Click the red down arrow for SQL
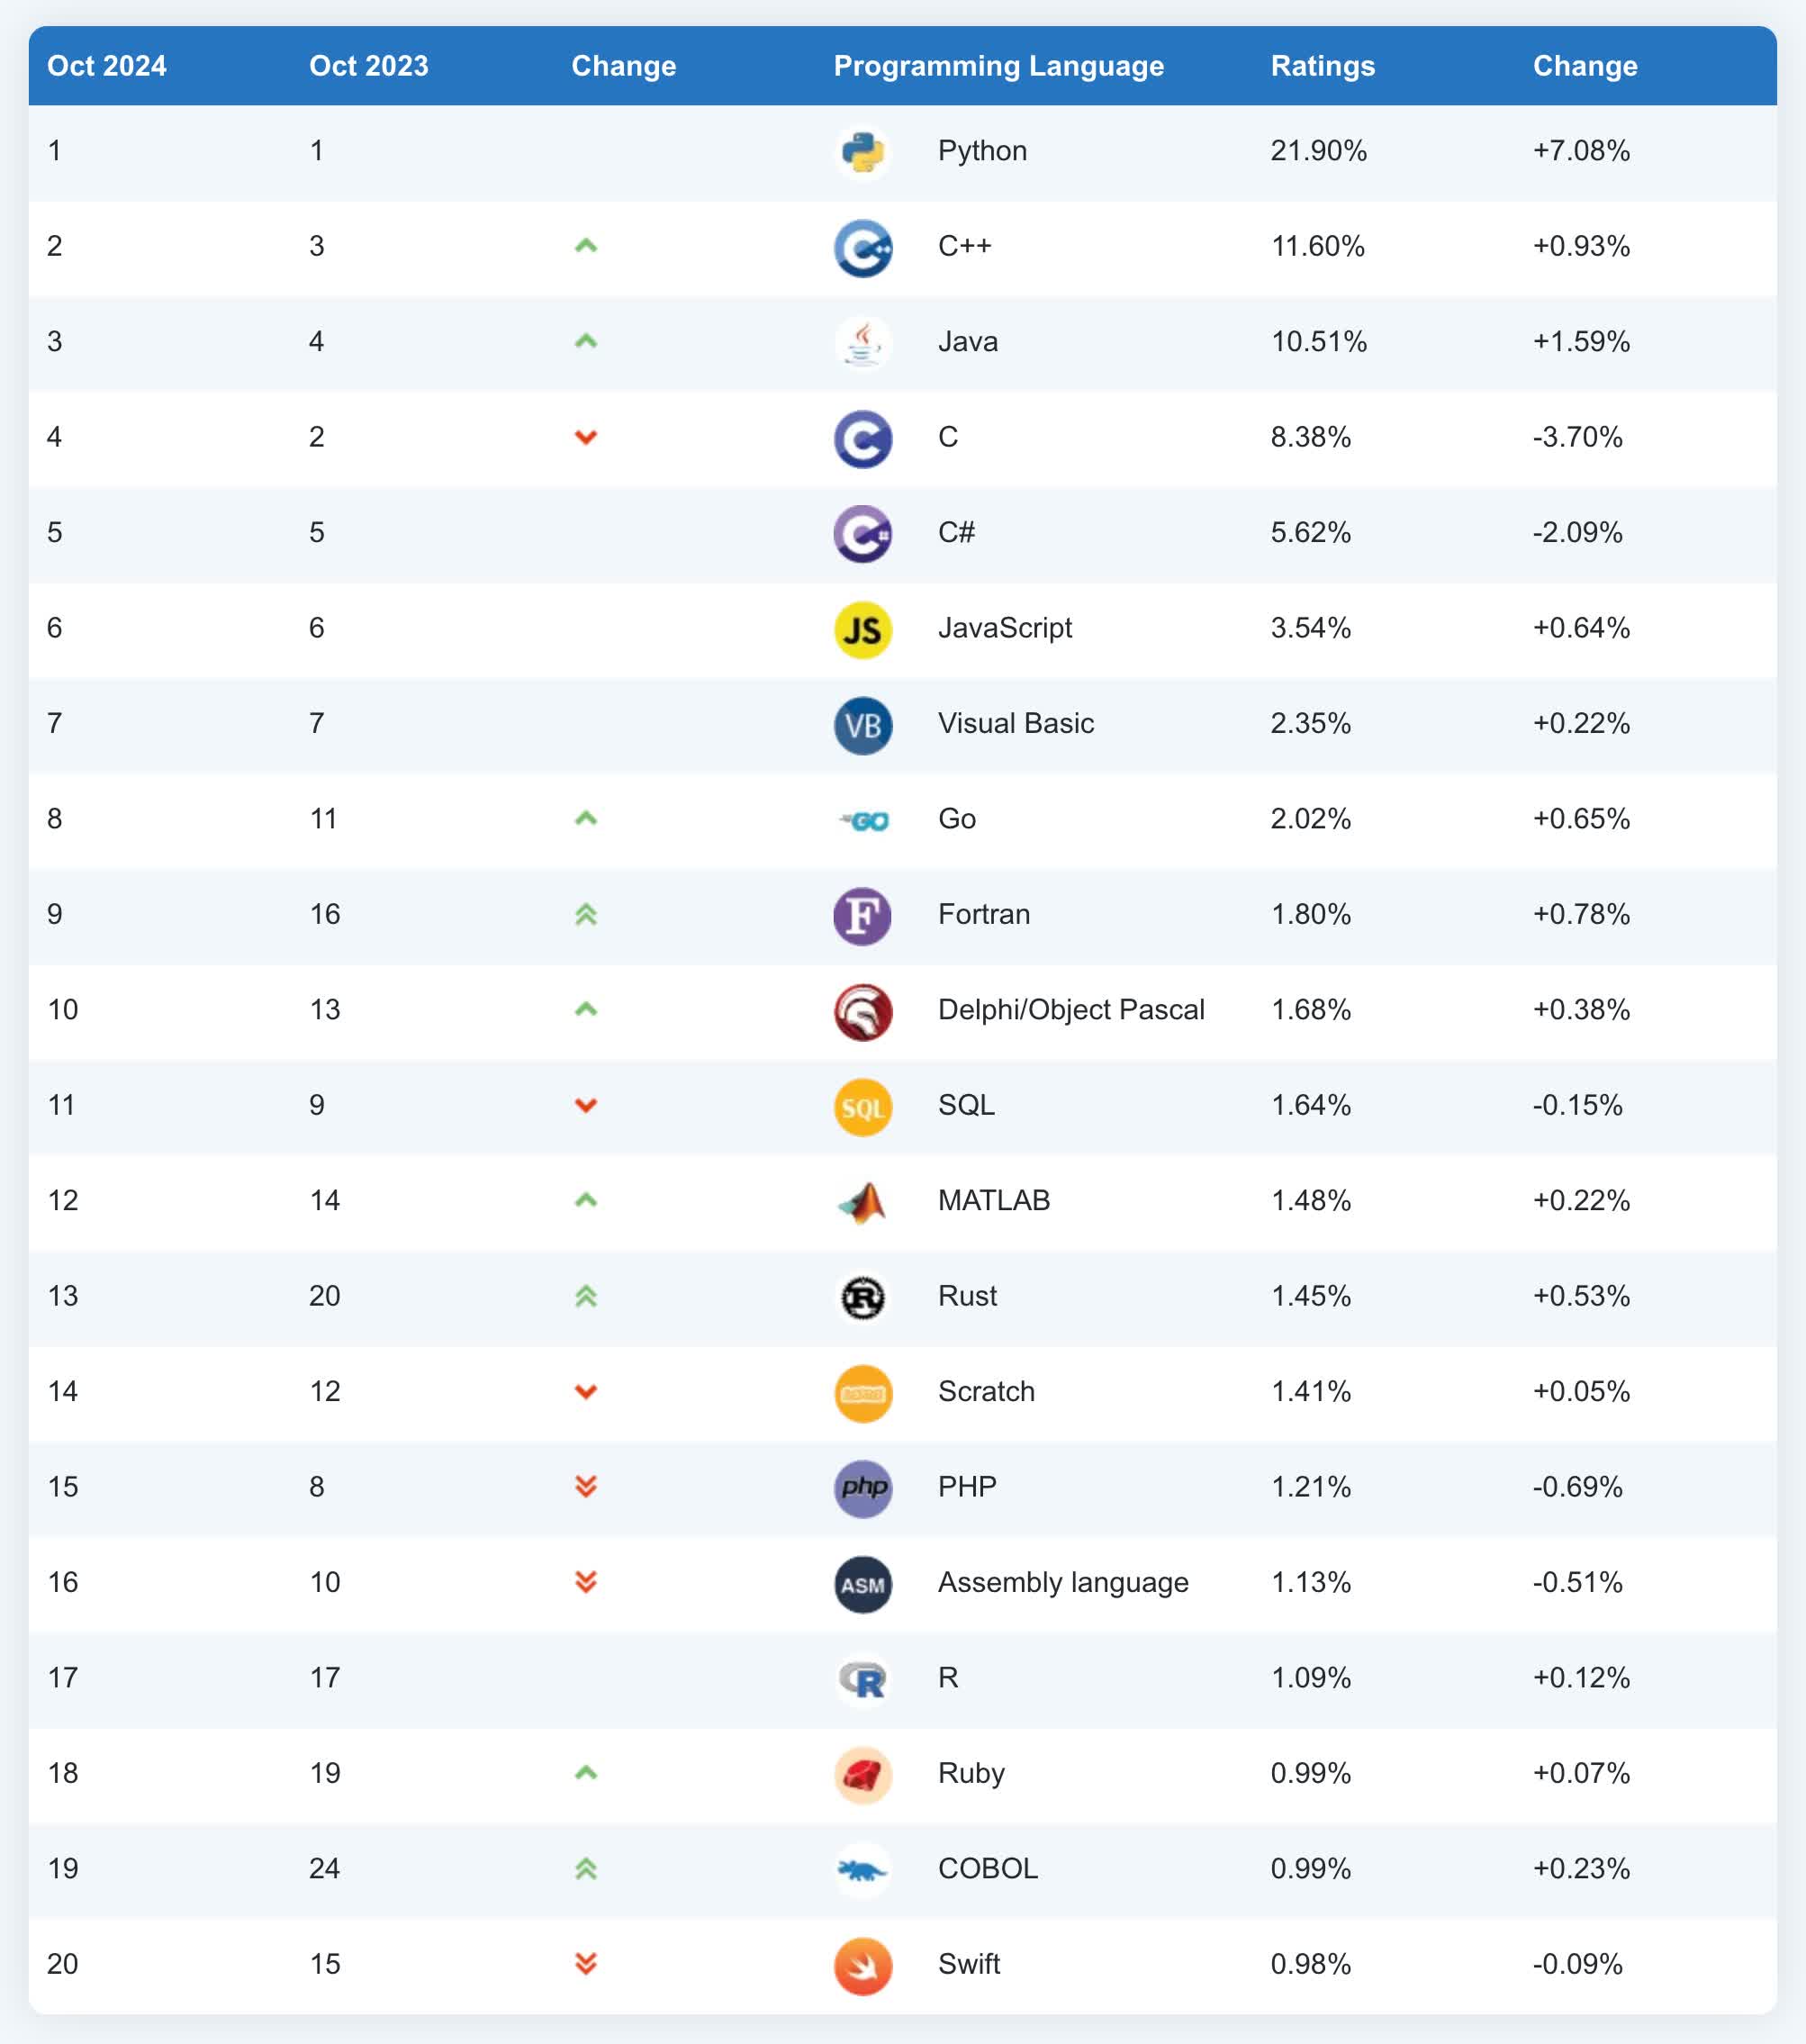The height and width of the screenshot is (2044, 1806). [x=586, y=1105]
